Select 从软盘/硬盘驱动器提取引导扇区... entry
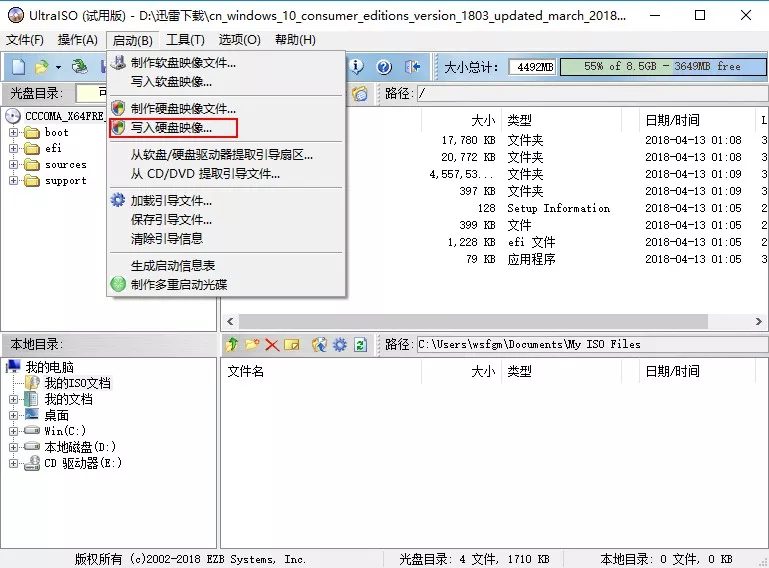The height and width of the screenshot is (568, 769). [x=226, y=155]
